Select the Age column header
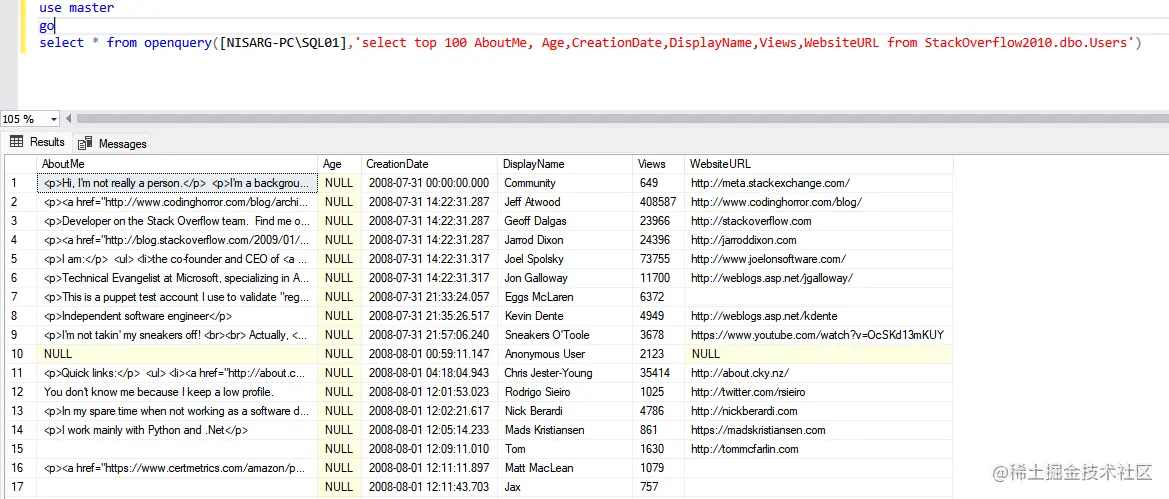1169x499 pixels. pyautogui.click(x=340, y=164)
